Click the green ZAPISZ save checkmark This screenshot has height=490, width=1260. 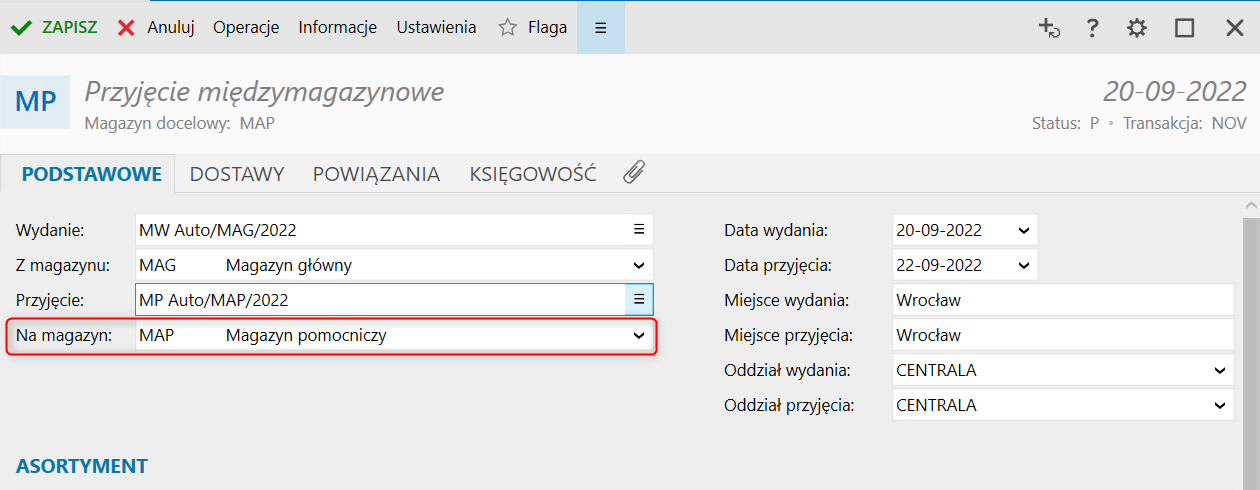tap(22, 28)
